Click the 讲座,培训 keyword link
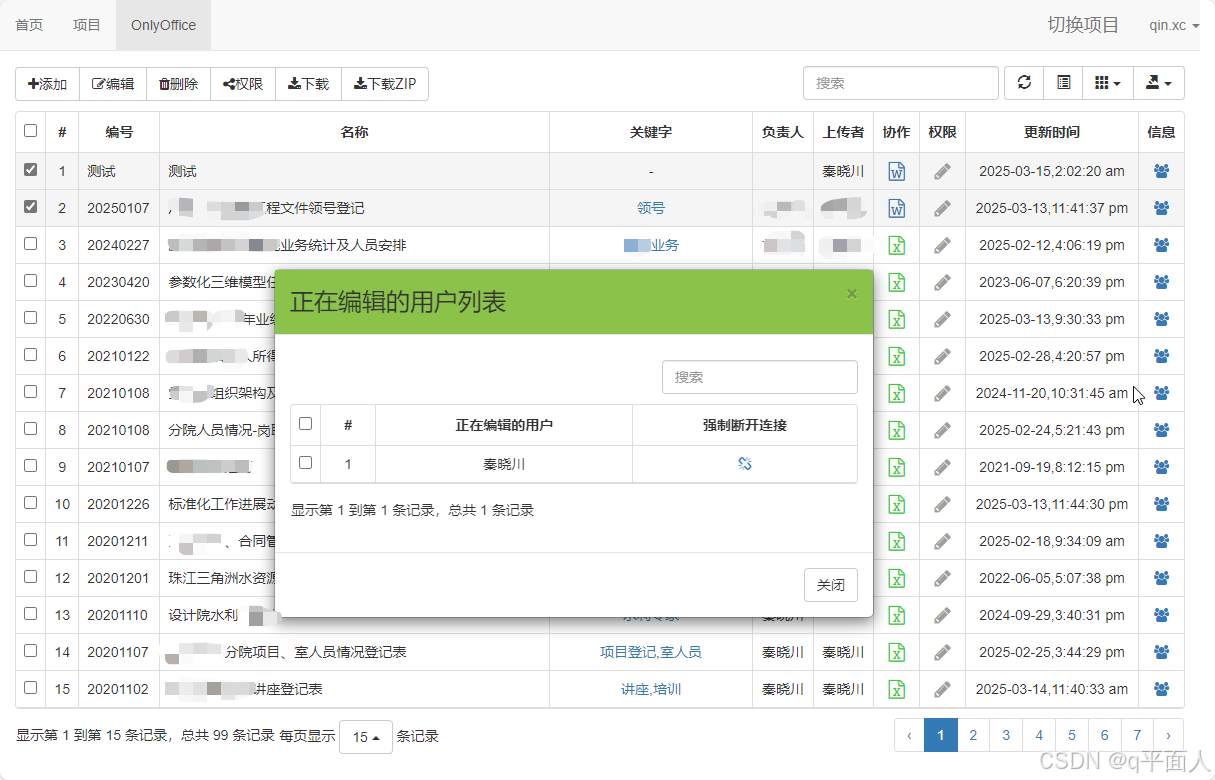The height and width of the screenshot is (780, 1215). tap(651, 689)
